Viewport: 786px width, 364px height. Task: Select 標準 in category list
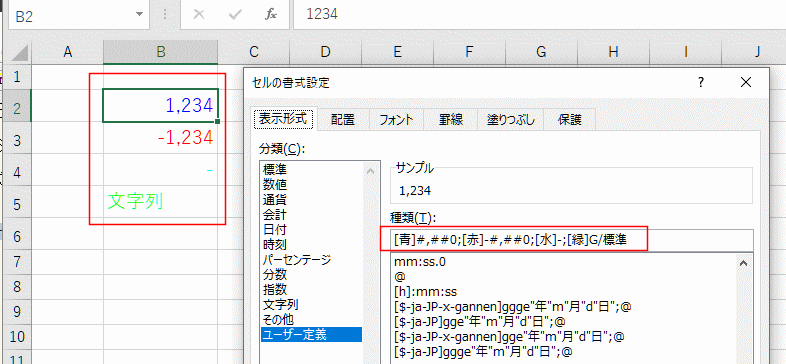pyautogui.click(x=311, y=169)
